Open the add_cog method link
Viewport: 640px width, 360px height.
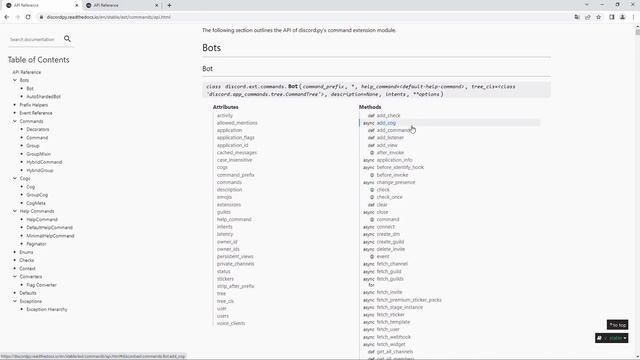[x=386, y=123]
